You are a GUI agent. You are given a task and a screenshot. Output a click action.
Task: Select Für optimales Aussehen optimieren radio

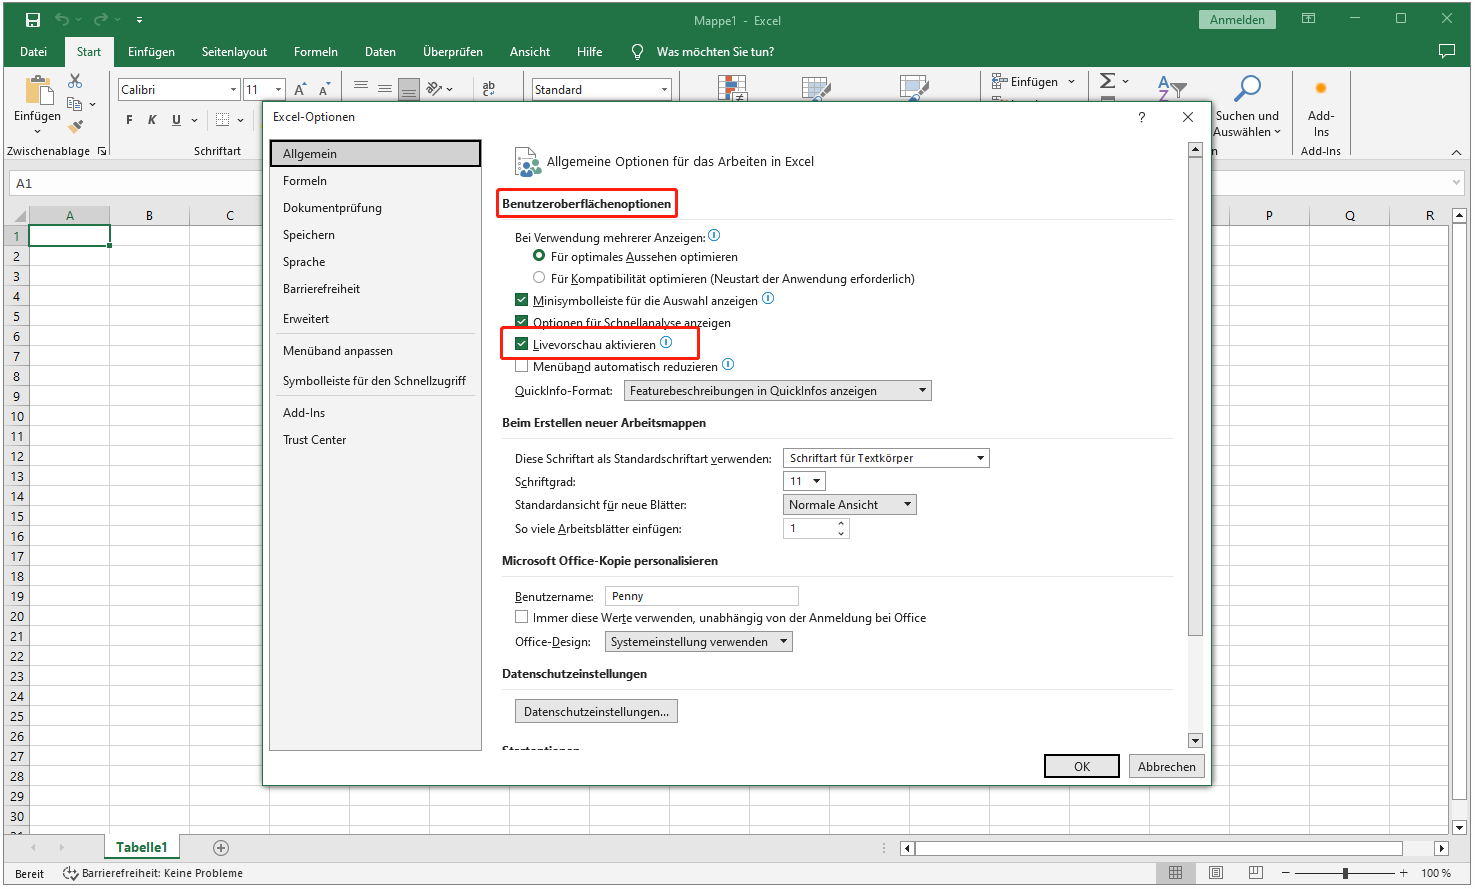tap(539, 256)
